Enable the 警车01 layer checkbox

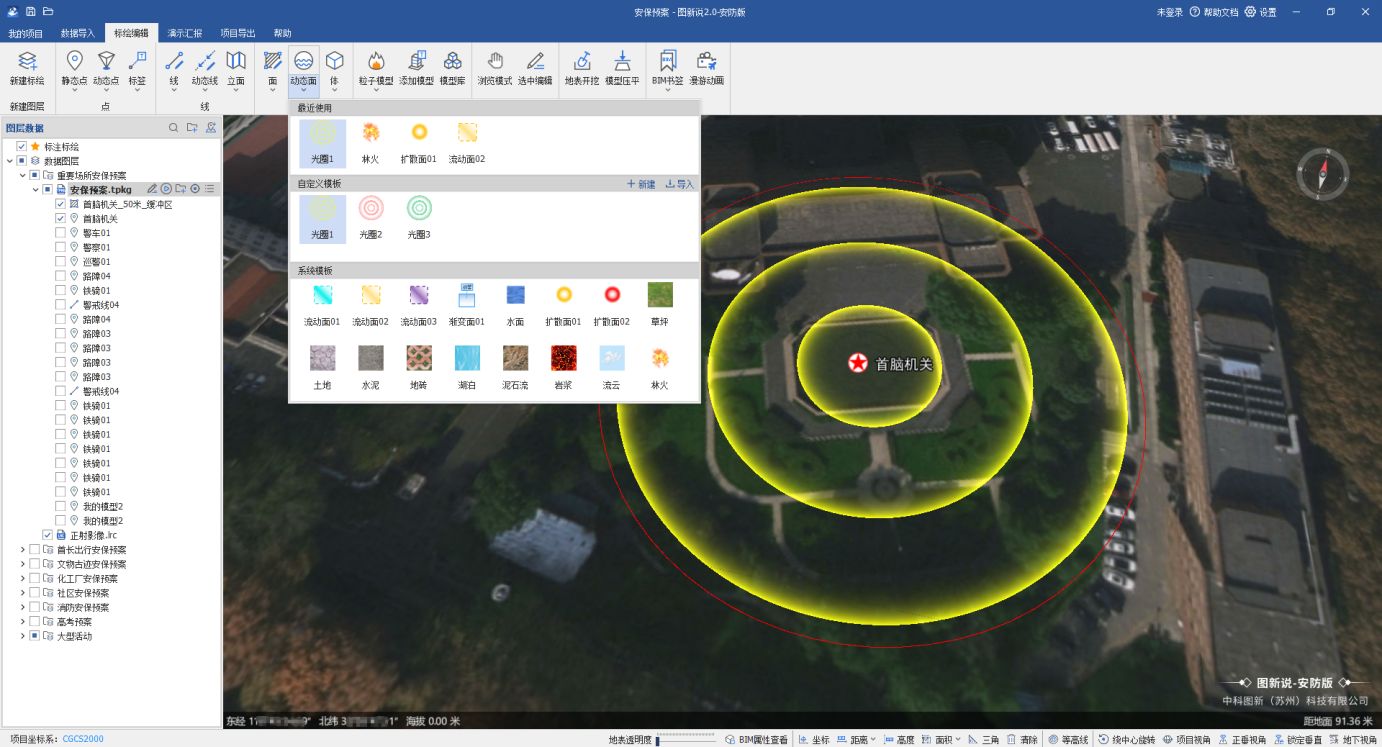[60, 233]
